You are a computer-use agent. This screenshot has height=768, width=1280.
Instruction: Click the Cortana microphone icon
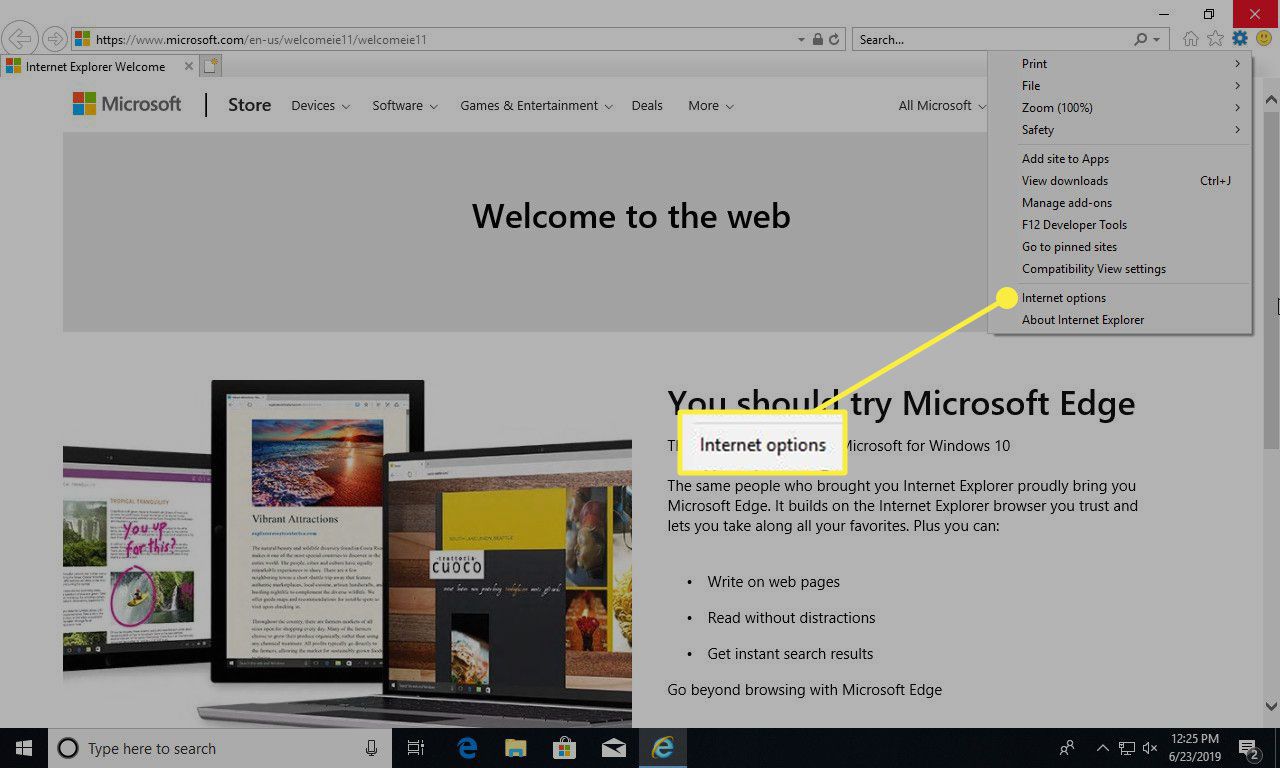click(x=372, y=748)
